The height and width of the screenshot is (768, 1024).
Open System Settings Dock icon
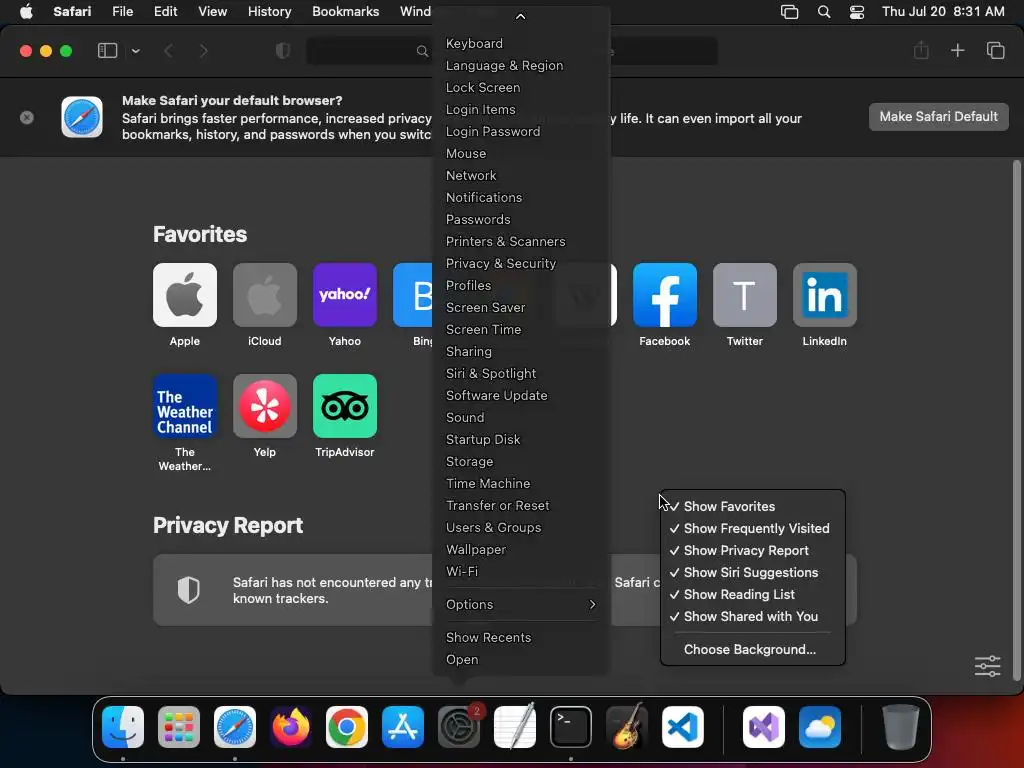(x=458, y=727)
